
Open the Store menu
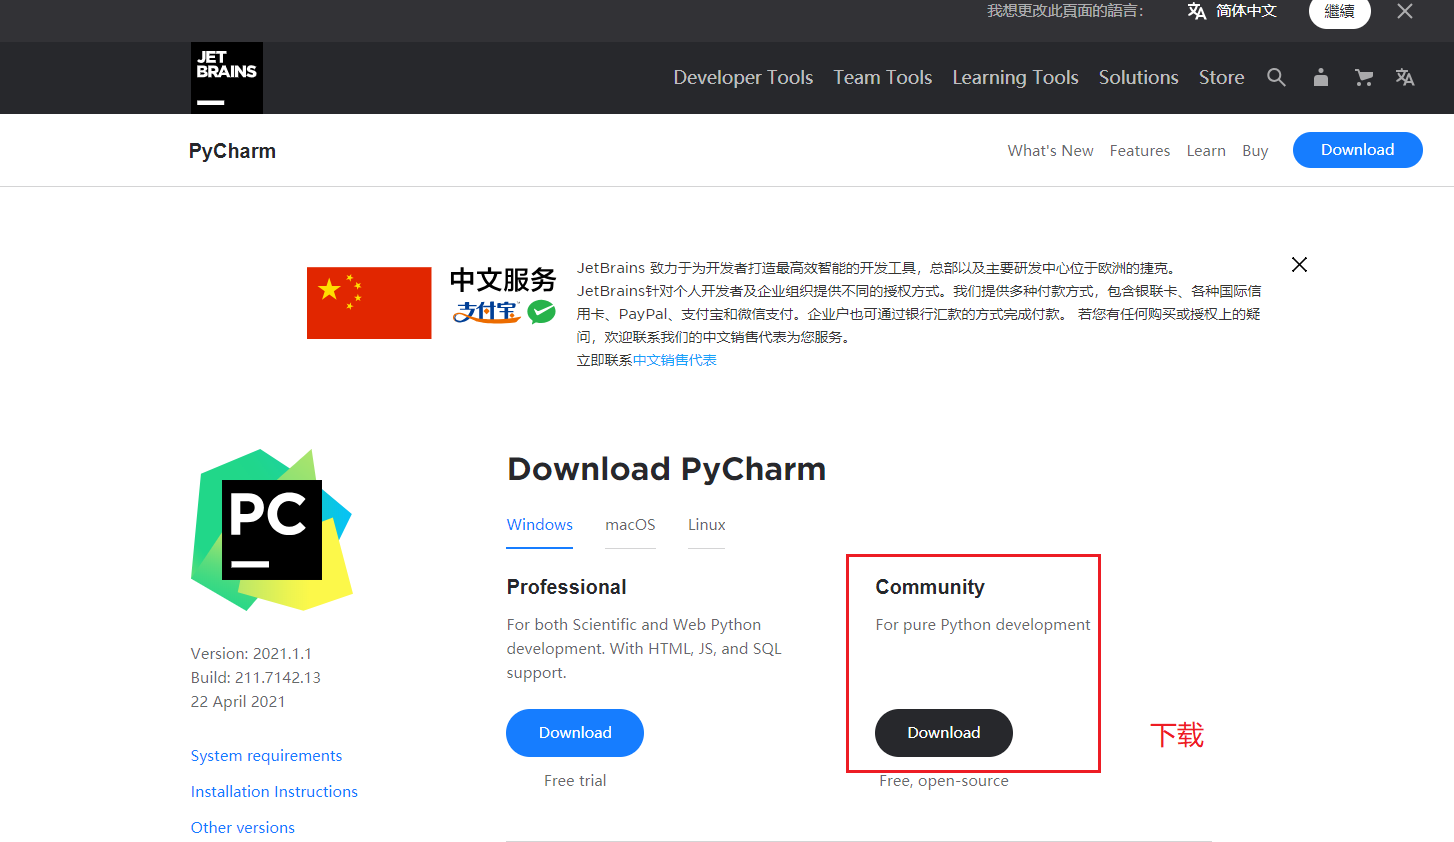click(x=1222, y=77)
